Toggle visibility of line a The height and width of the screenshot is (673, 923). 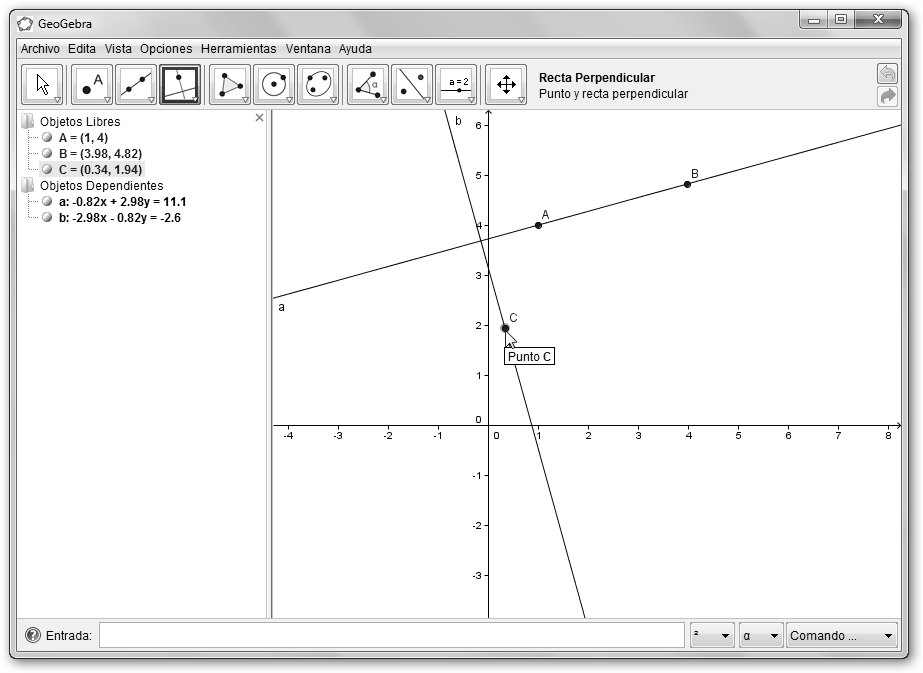point(47,202)
